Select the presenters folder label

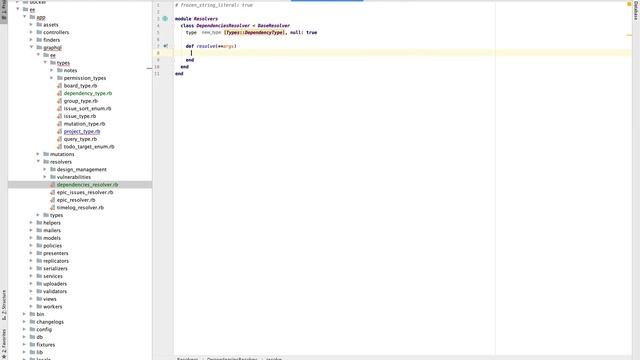56,253
